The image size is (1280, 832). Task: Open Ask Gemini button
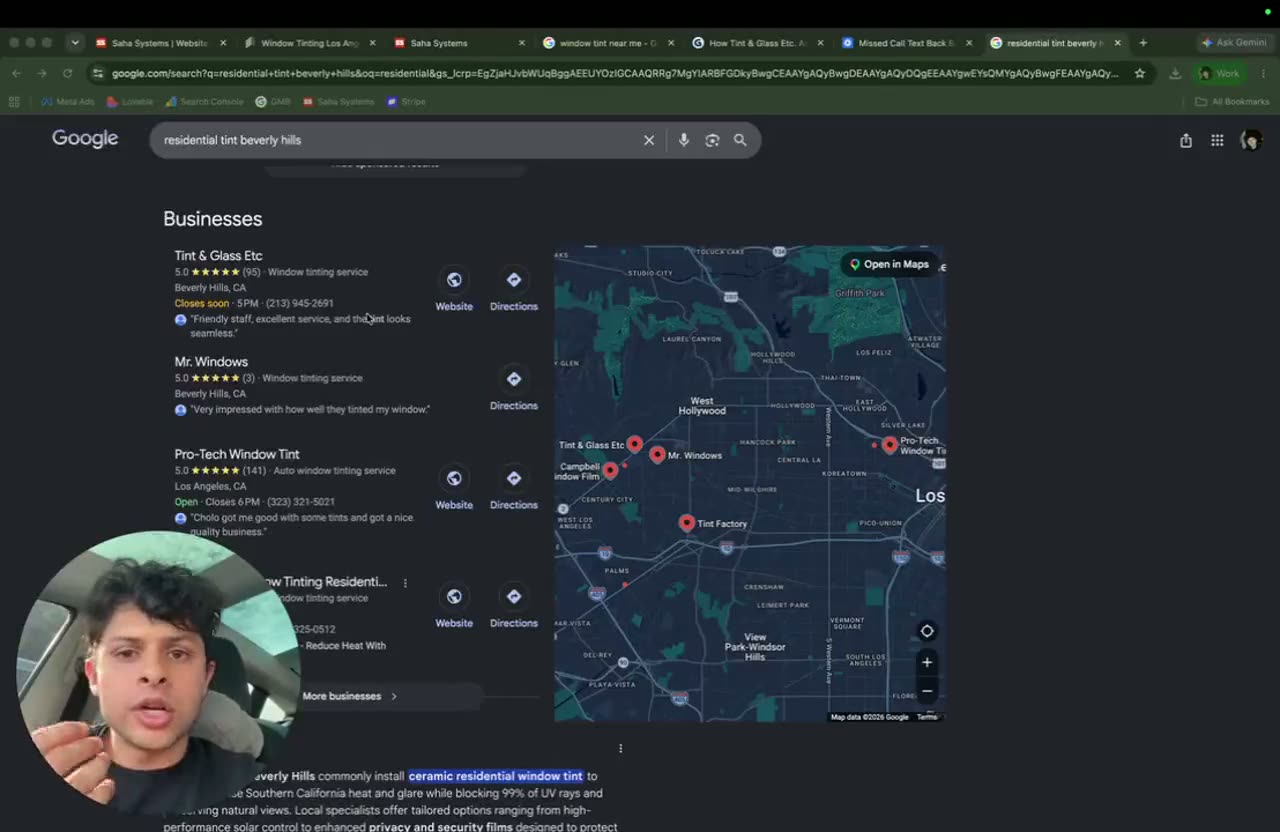point(1234,43)
